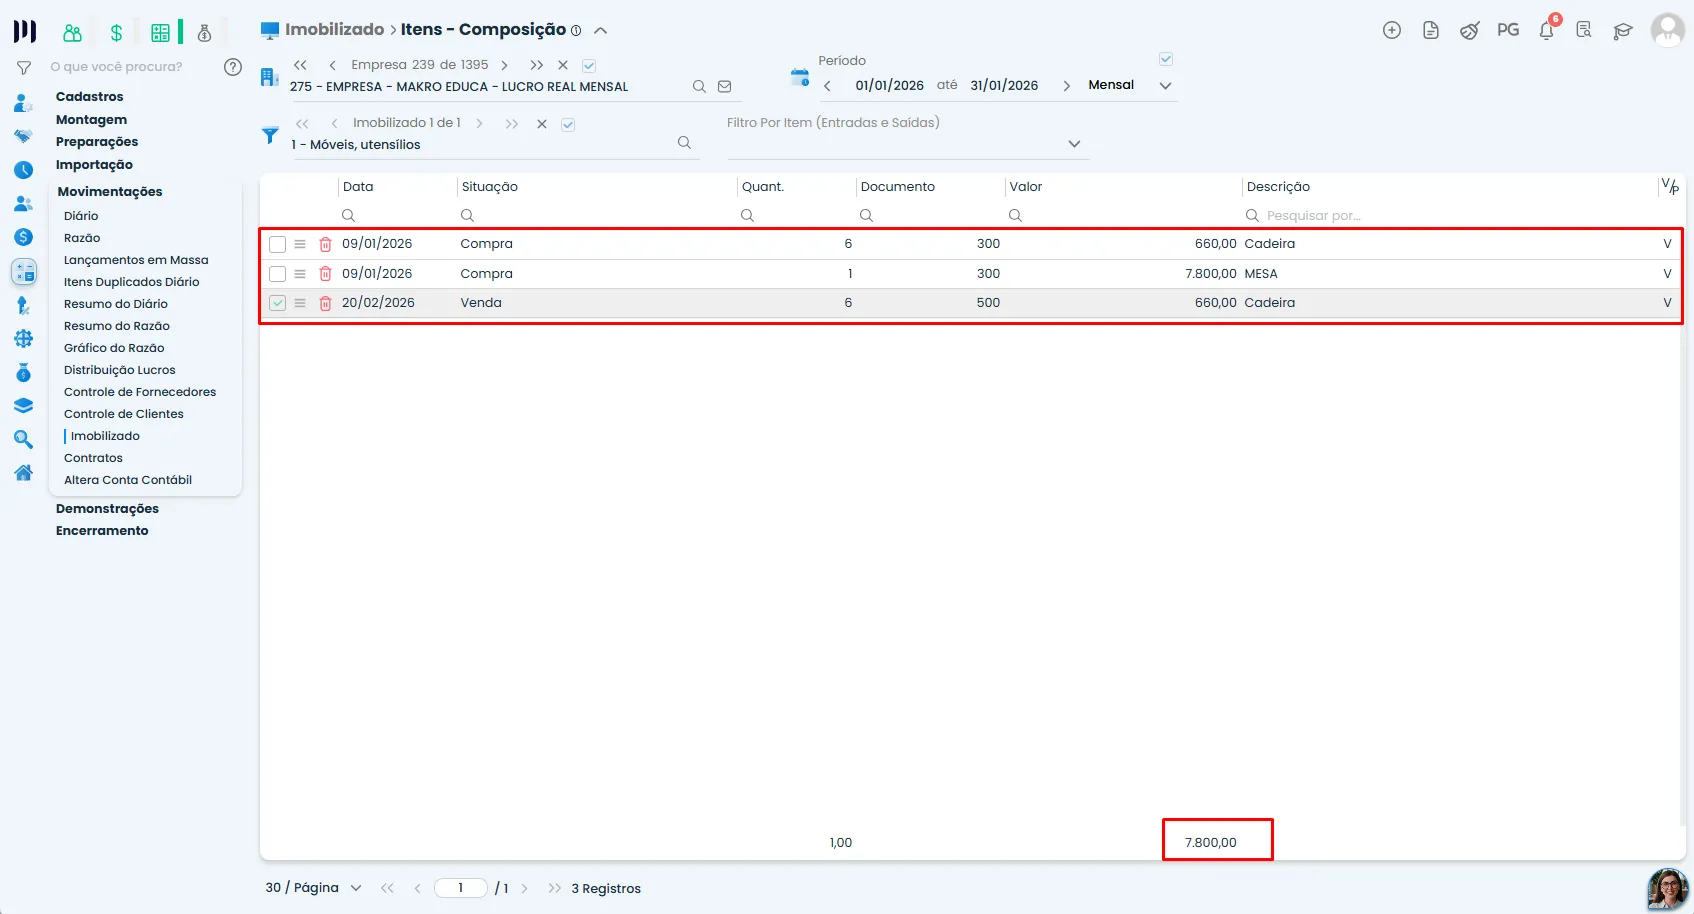Click the search magnifier beside the company name
Screen dimensions: 1694x914
point(699,87)
